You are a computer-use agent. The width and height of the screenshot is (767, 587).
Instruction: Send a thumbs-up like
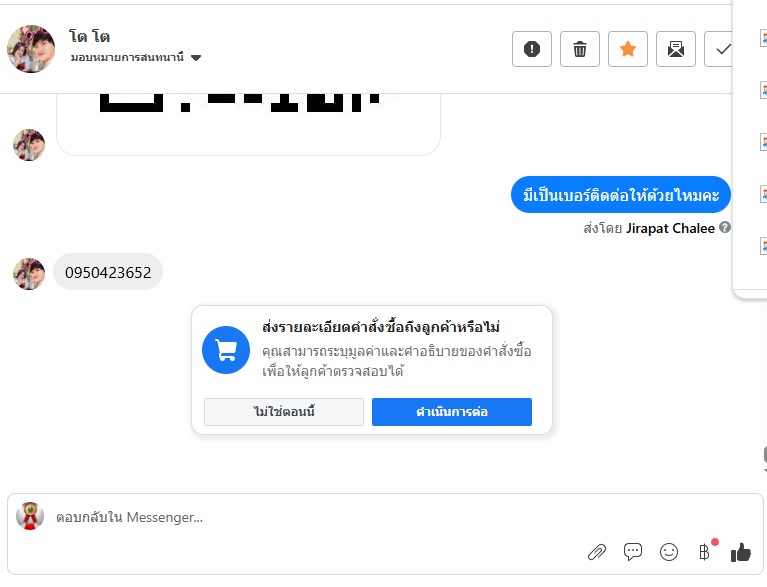click(740, 551)
